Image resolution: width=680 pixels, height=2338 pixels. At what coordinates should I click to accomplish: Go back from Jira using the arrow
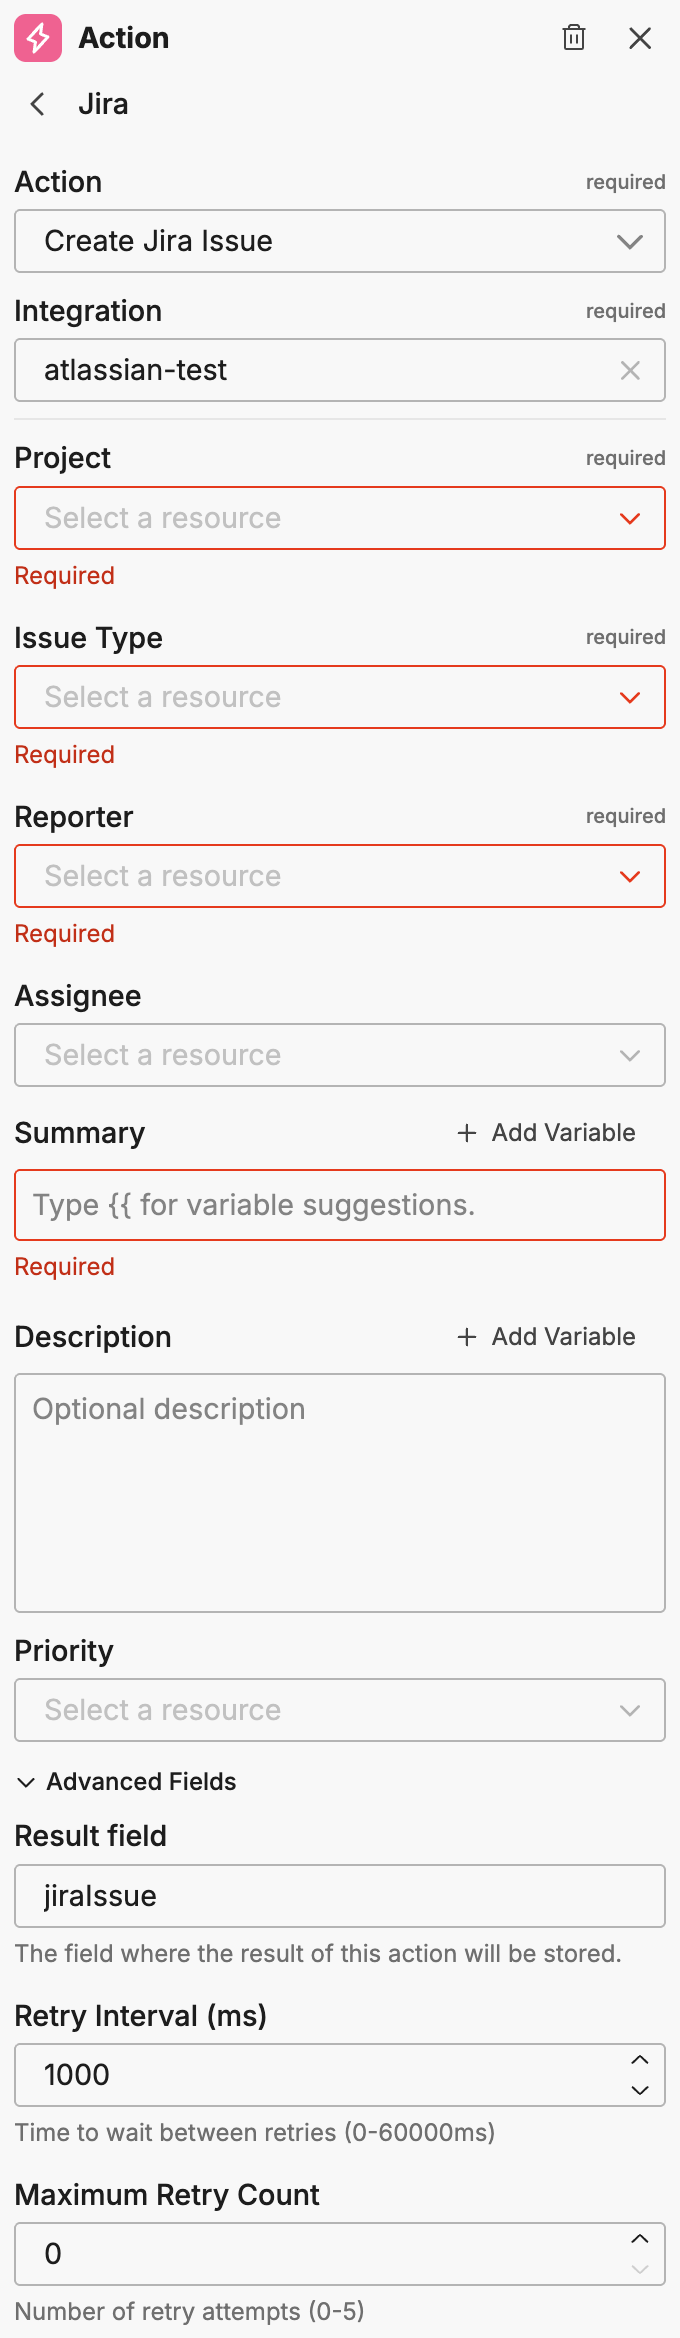38,104
